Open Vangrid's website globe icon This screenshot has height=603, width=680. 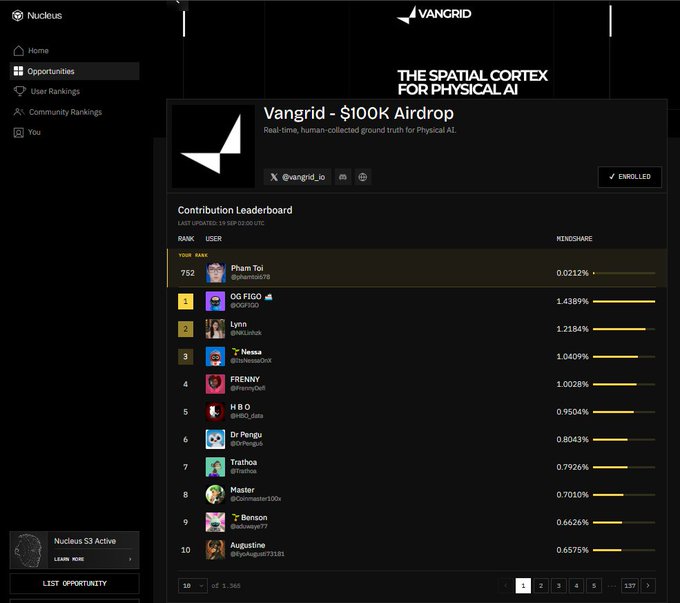tap(363, 177)
